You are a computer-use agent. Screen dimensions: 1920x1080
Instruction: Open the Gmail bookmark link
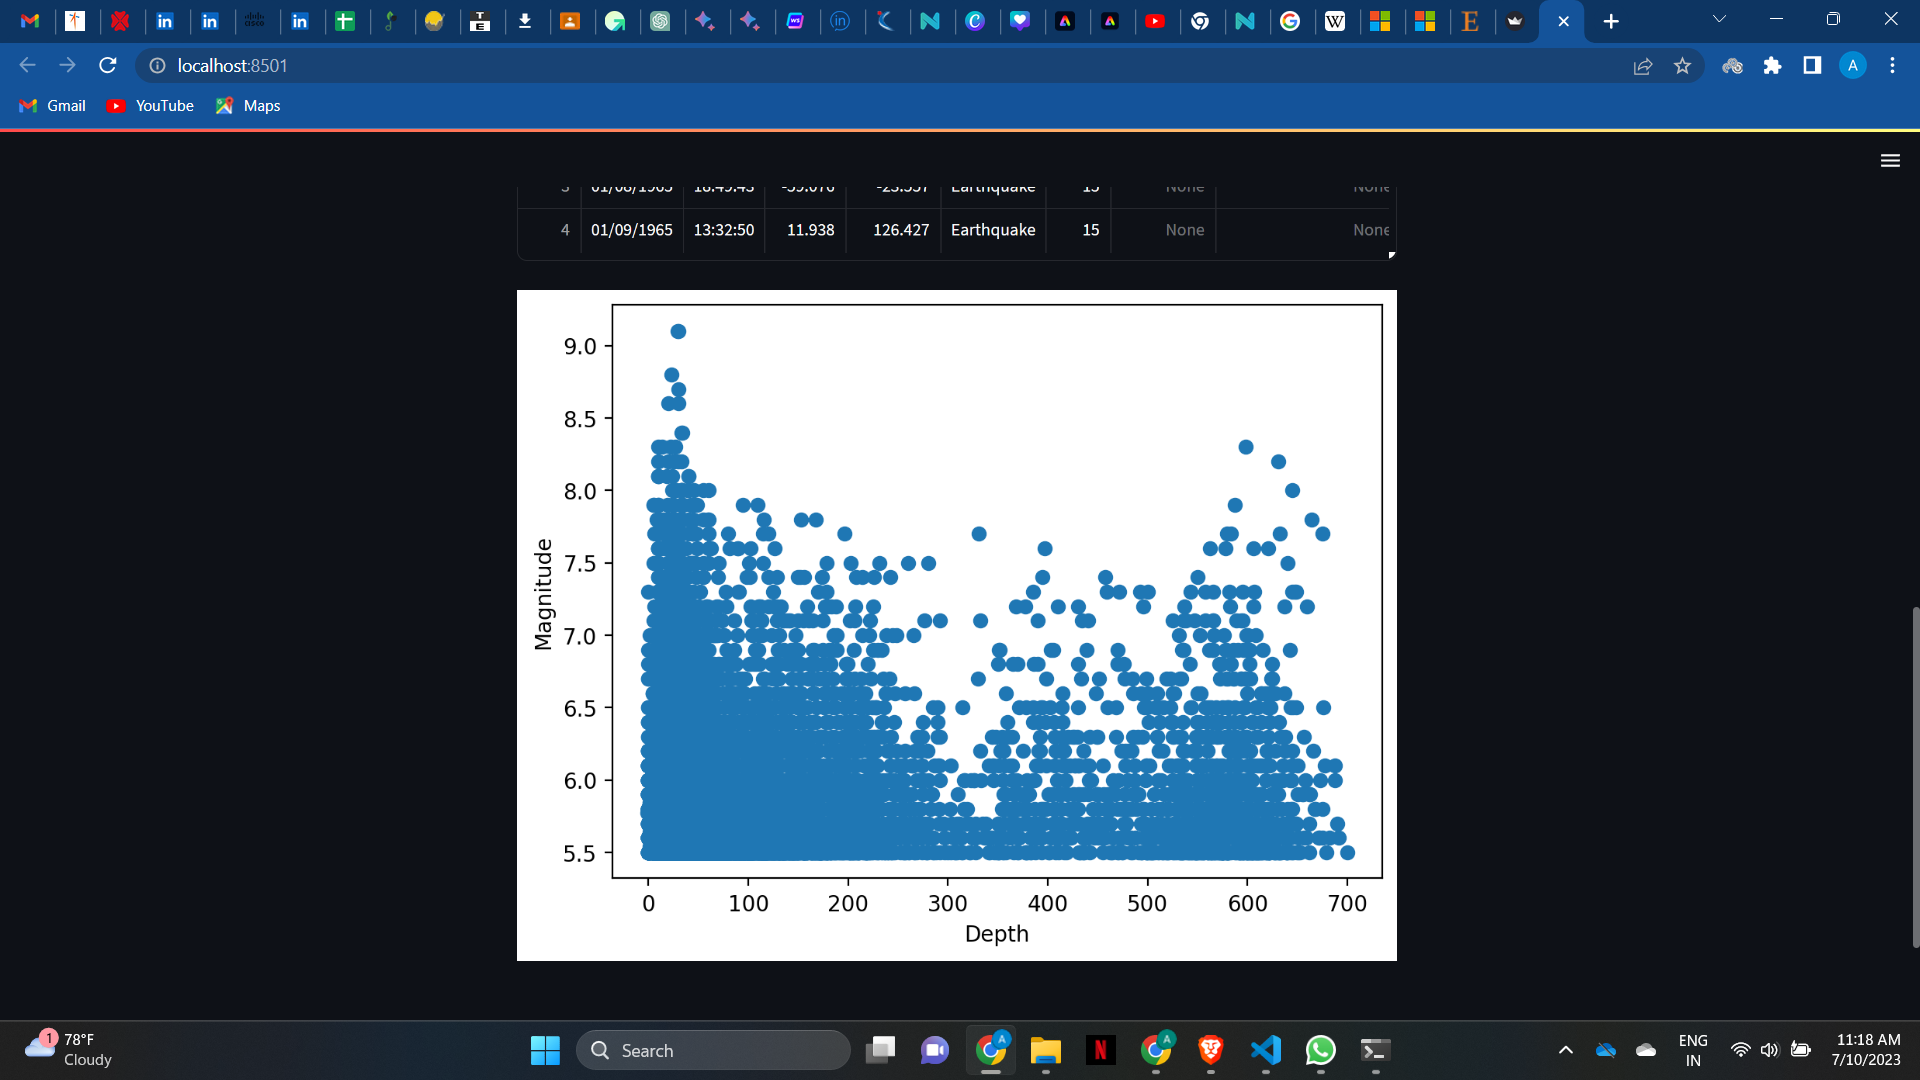pyautogui.click(x=51, y=105)
